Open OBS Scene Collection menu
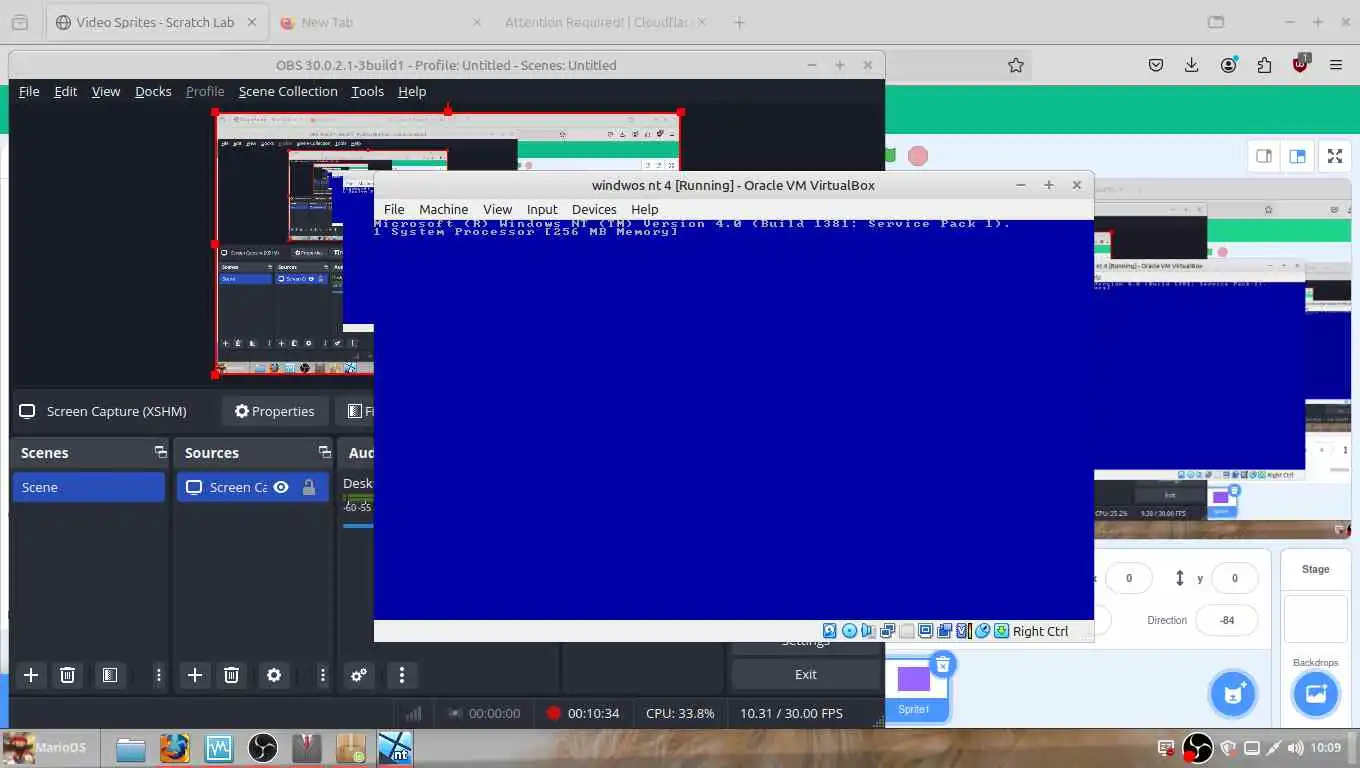This screenshot has height=768, width=1360. [288, 91]
